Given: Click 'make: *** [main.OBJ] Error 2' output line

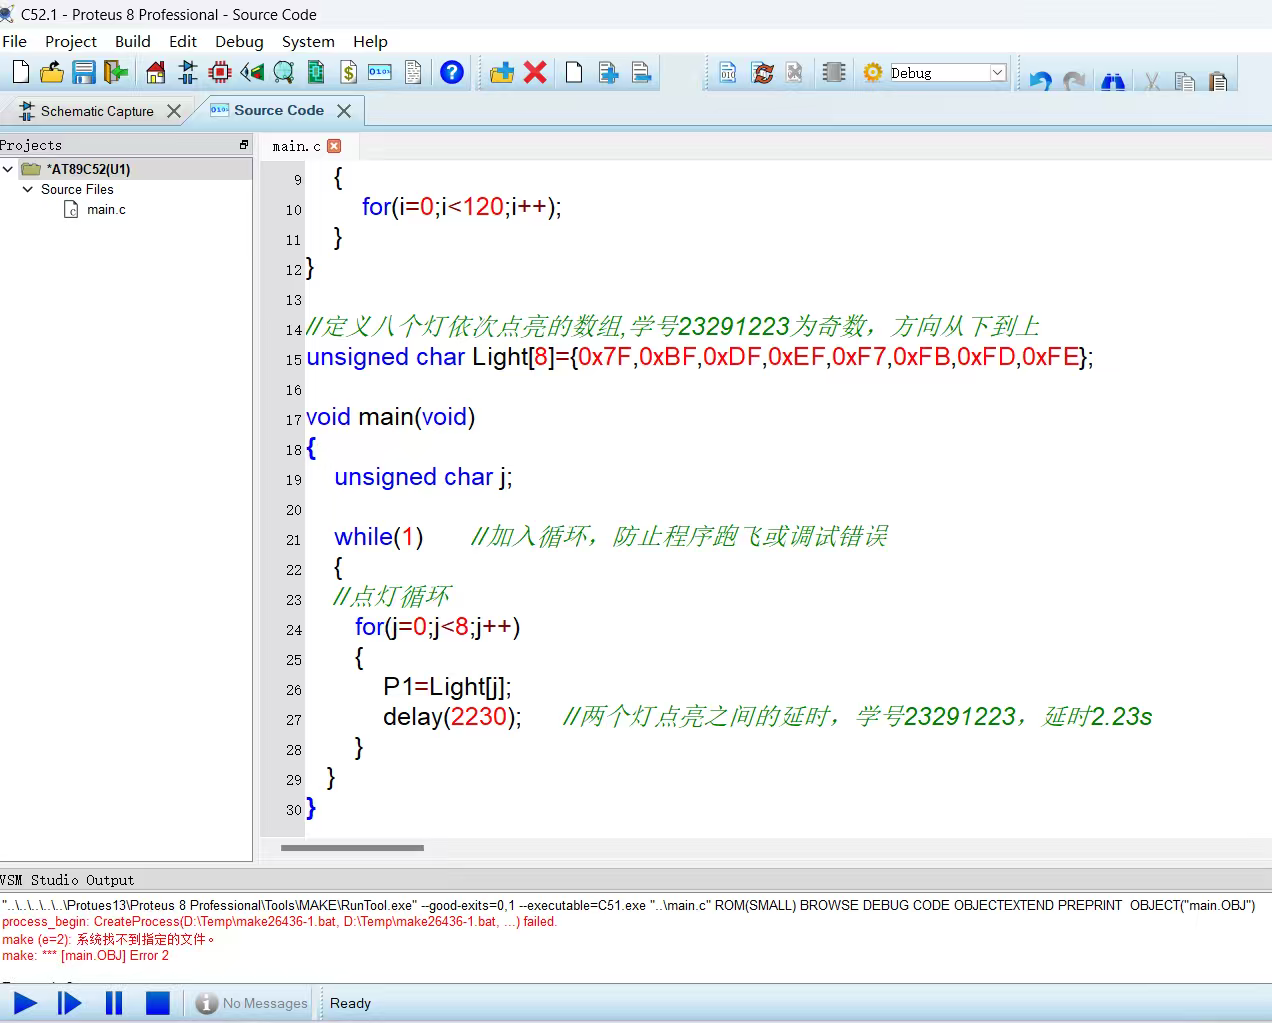Looking at the screenshot, I should pos(85,956).
